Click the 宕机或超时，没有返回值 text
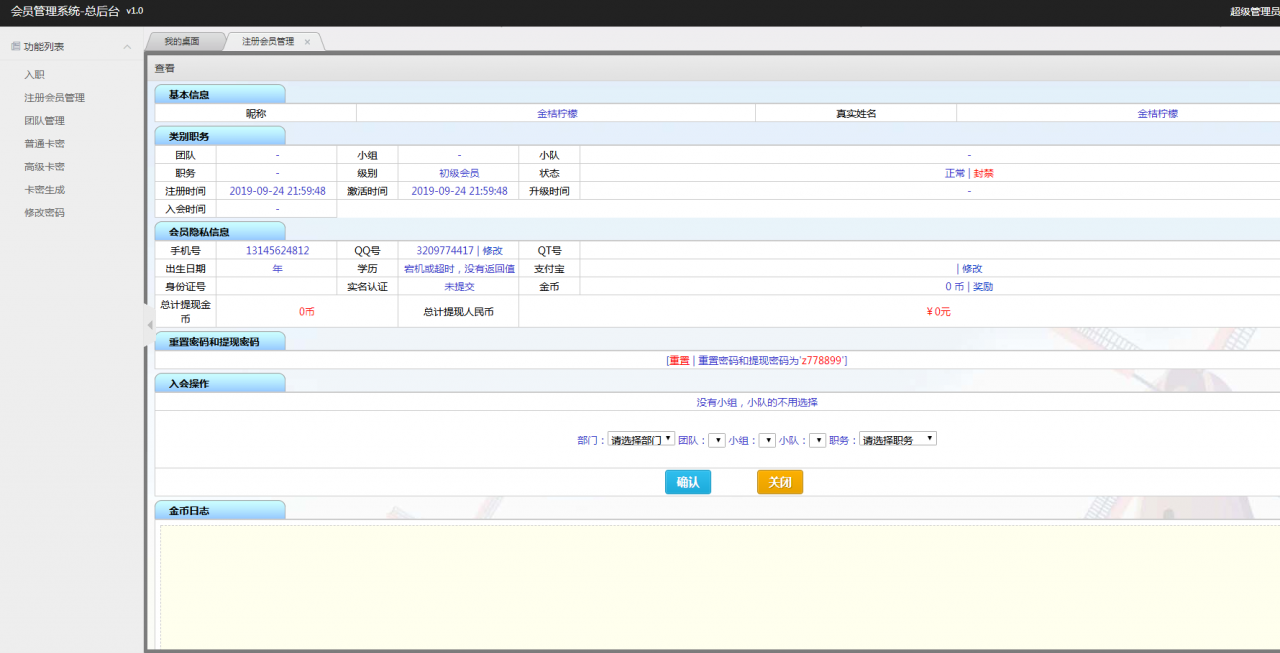Screen dimensions: 1280x653 point(459,268)
